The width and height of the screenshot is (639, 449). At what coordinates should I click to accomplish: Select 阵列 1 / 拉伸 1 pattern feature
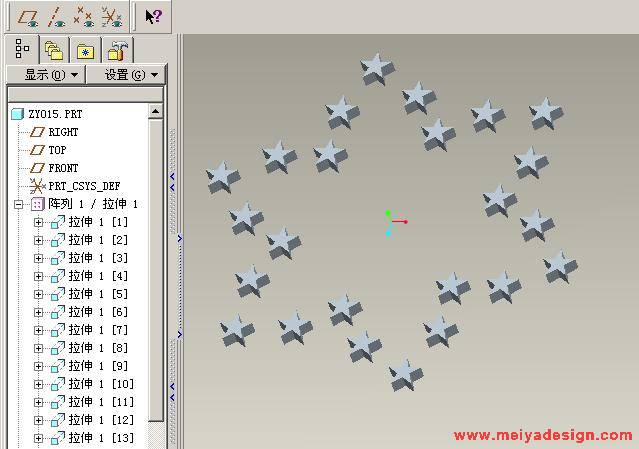tap(93, 204)
